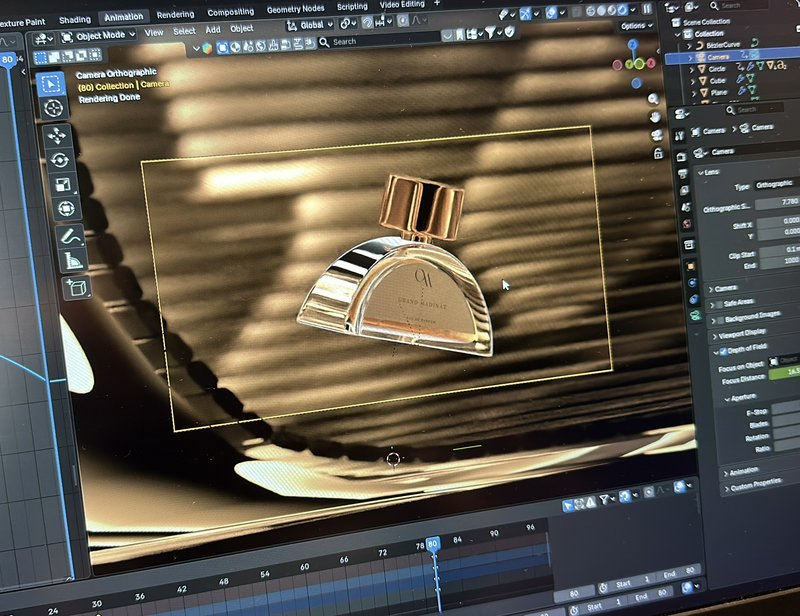Toggle only-selected arrow in timeline header
This screenshot has width=800, height=616.
click(x=567, y=505)
